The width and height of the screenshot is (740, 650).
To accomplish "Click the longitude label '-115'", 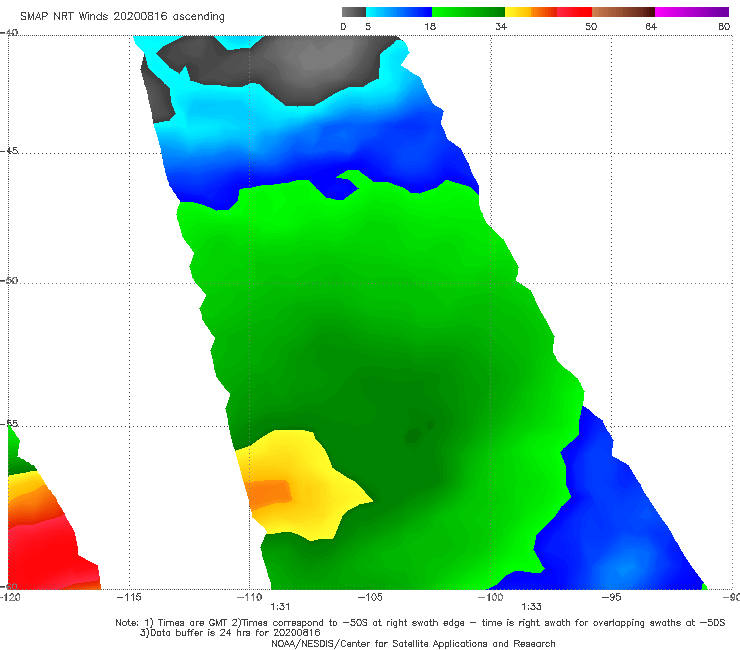I will tap(129, 597).
